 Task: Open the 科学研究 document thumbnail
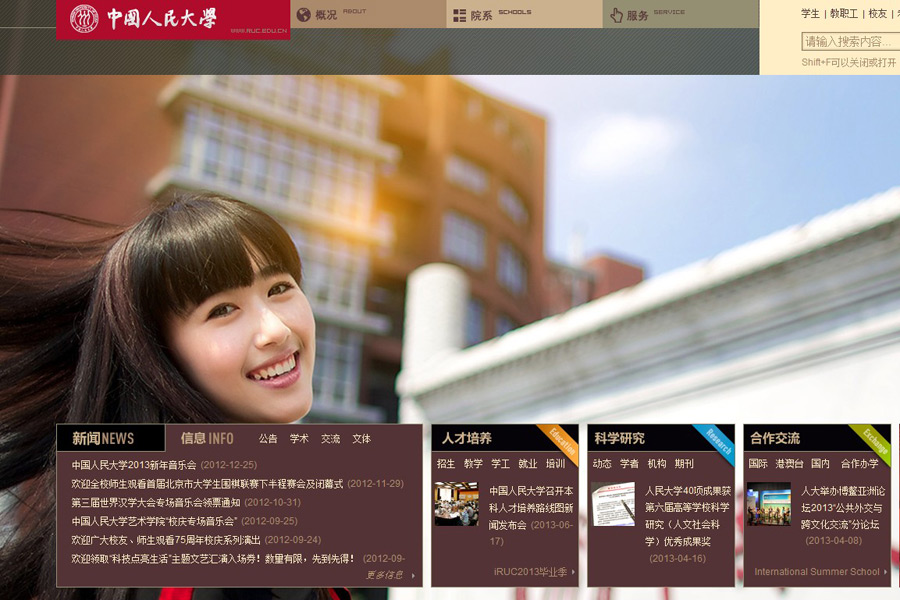pyautogui.click(x=612, y=504)
